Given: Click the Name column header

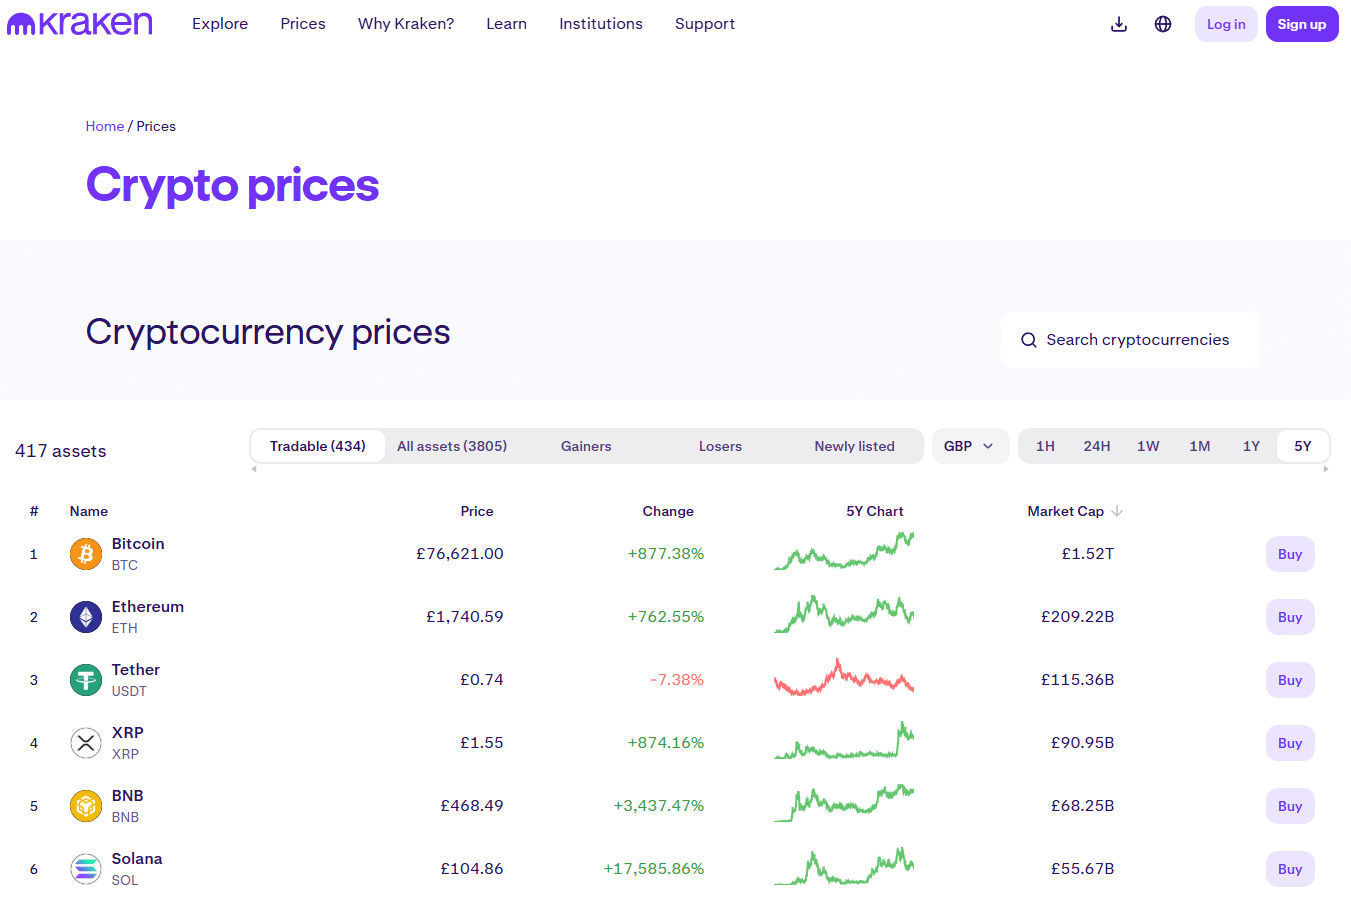Looking at the screenshot, I should click(89, 511).
